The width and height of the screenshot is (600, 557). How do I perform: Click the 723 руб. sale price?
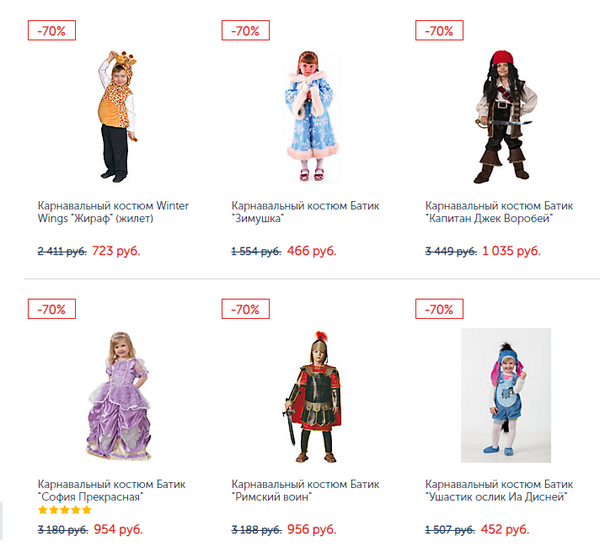point(116,251)
